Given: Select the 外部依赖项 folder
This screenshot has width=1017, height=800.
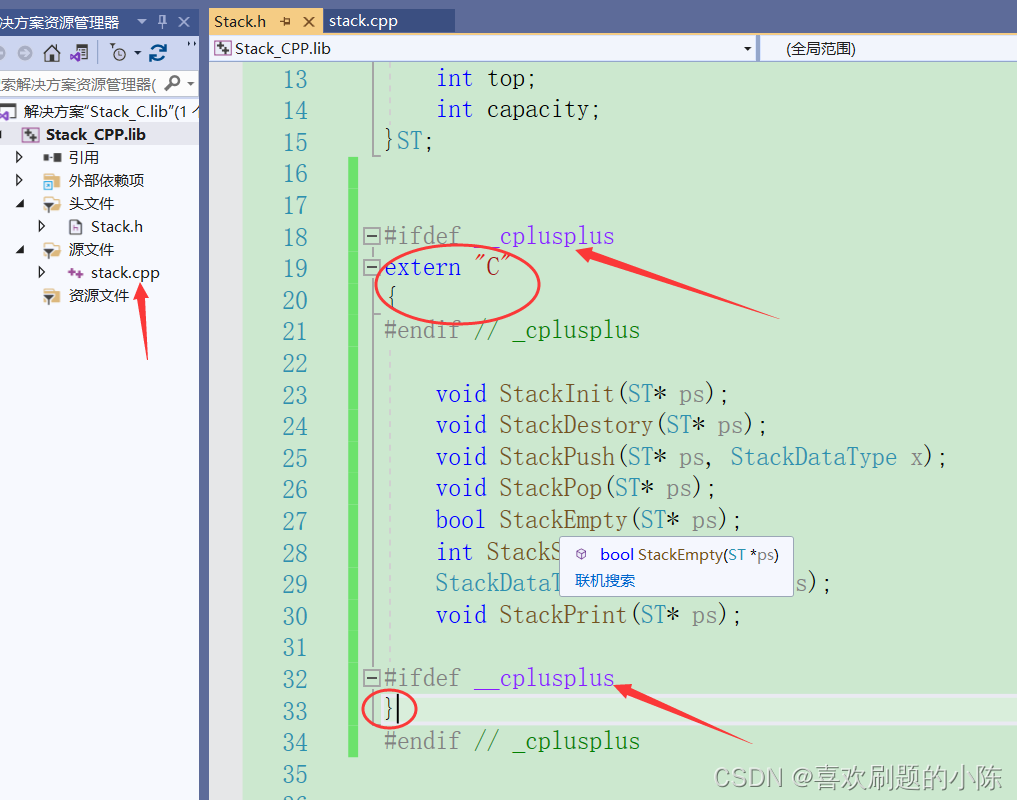Looking at the screenshot, I should point(106,180).
